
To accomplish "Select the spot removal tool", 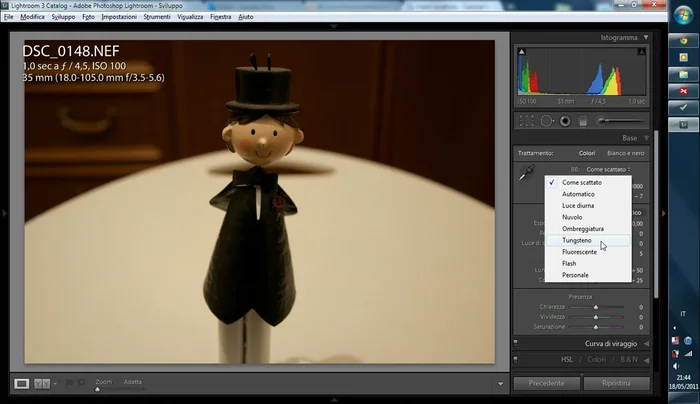I will tap(546, 121).
